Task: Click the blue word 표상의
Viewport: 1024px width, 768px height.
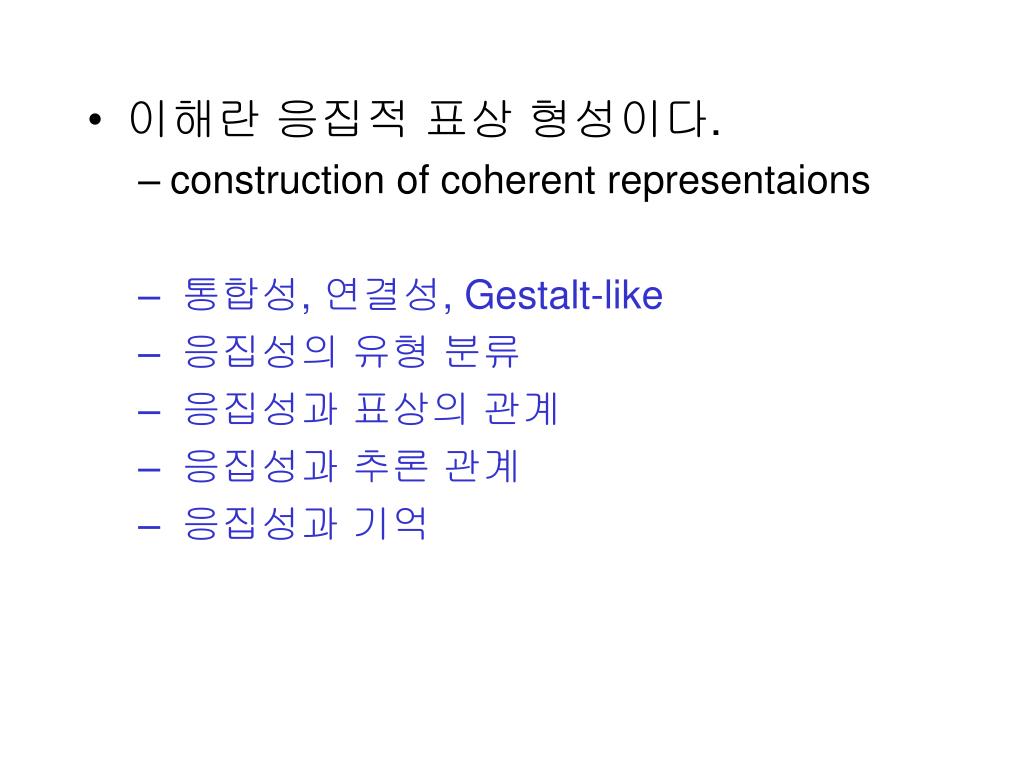Action: point(411,409)
